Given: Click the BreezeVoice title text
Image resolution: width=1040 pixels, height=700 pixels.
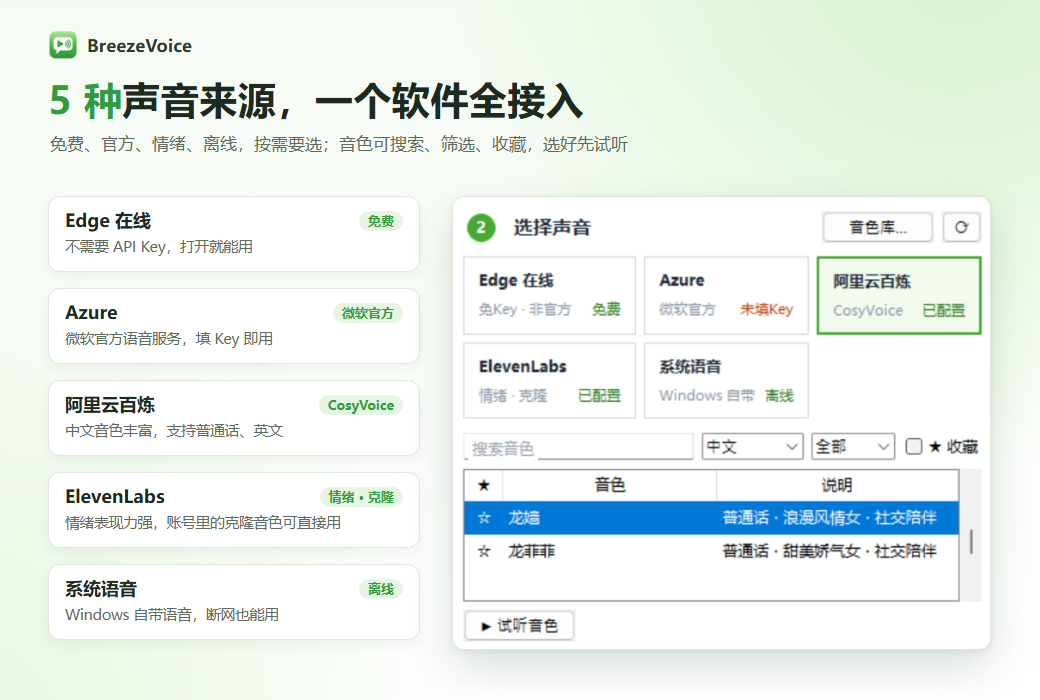Looking at the screenshot, I should (x=139, y=46).
